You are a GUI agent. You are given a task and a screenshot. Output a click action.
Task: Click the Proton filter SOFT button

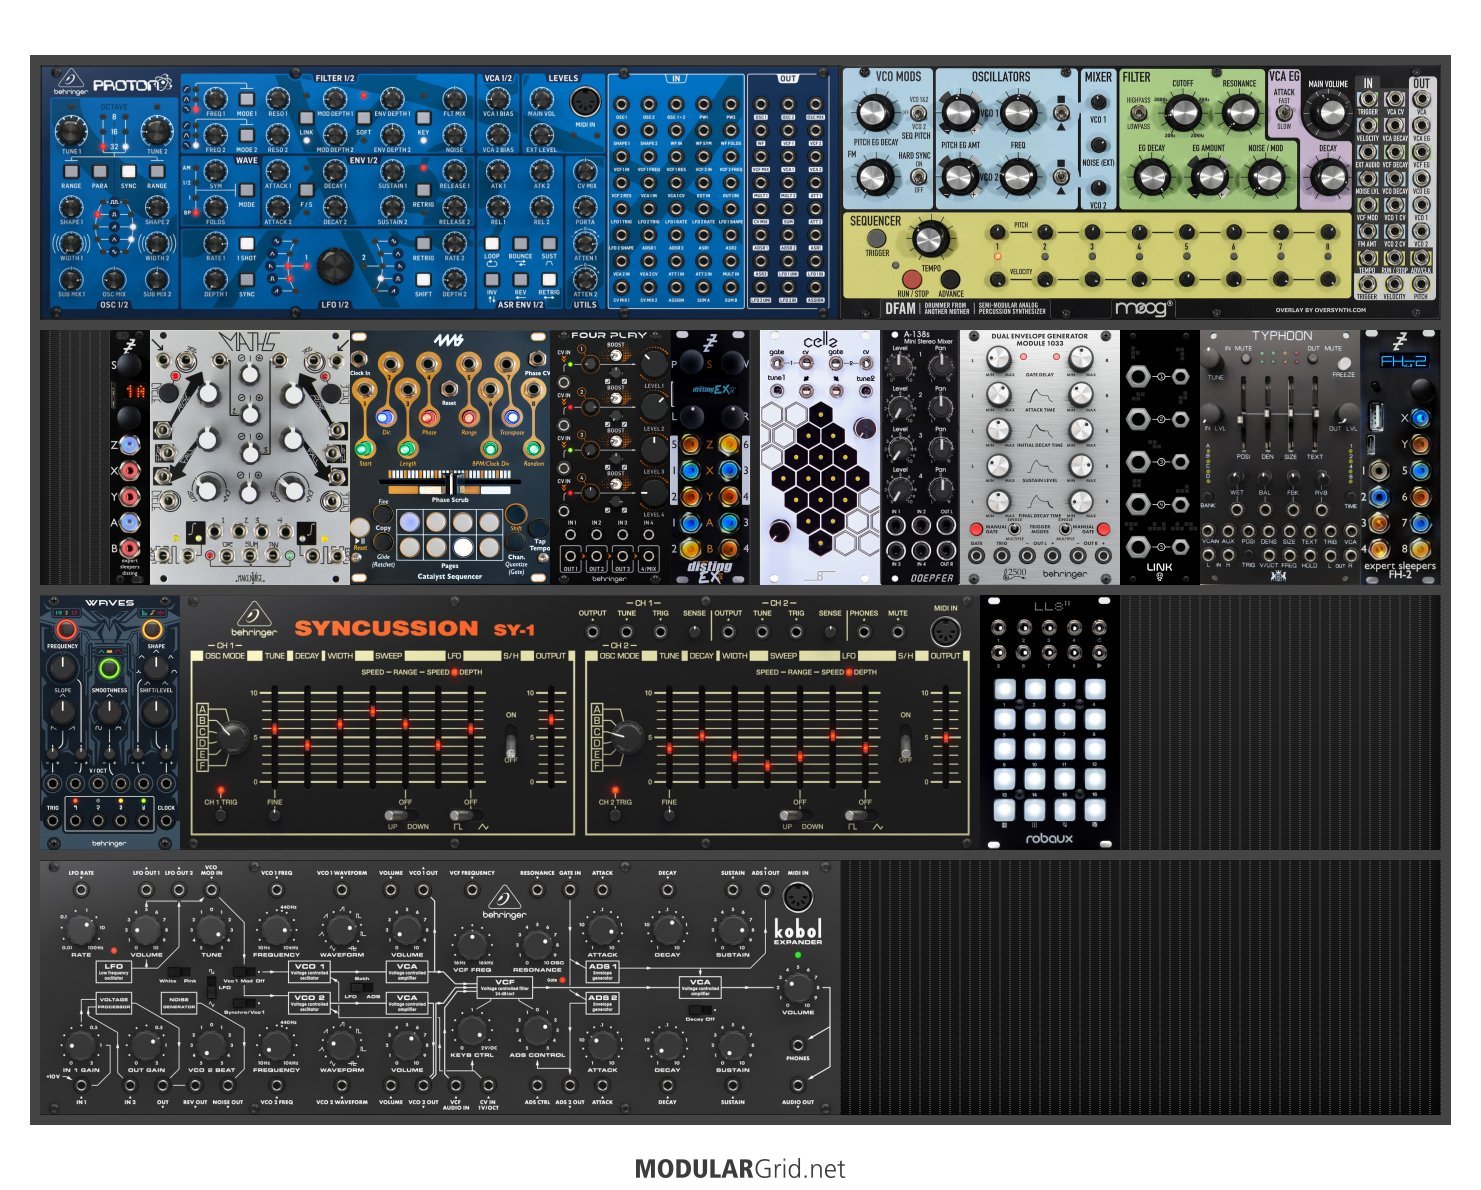[364, 118]
